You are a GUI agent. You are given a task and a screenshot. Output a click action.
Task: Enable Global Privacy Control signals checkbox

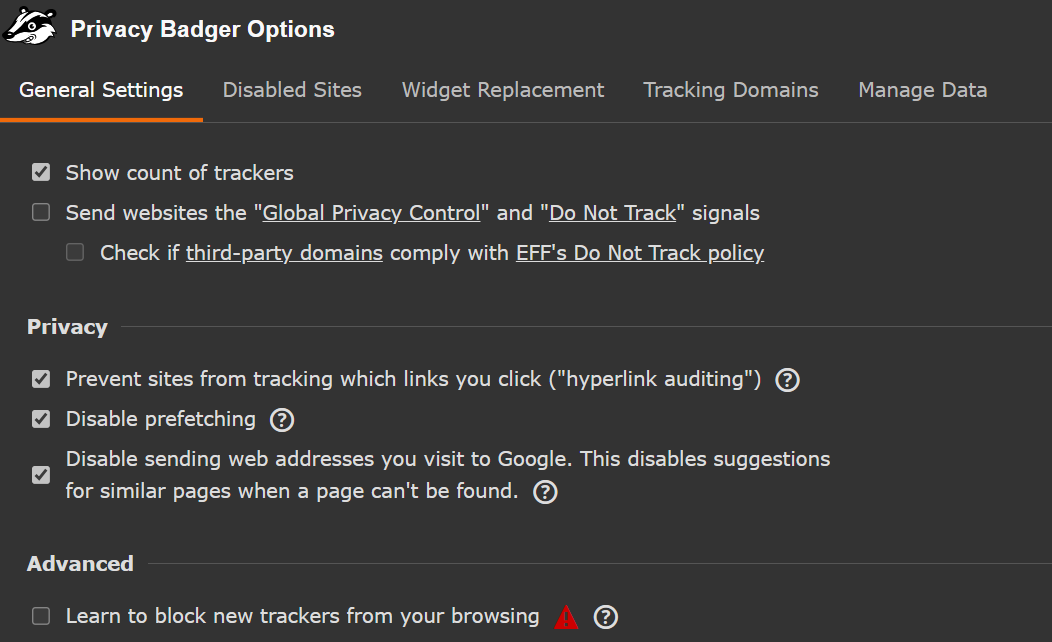point(41,213)
